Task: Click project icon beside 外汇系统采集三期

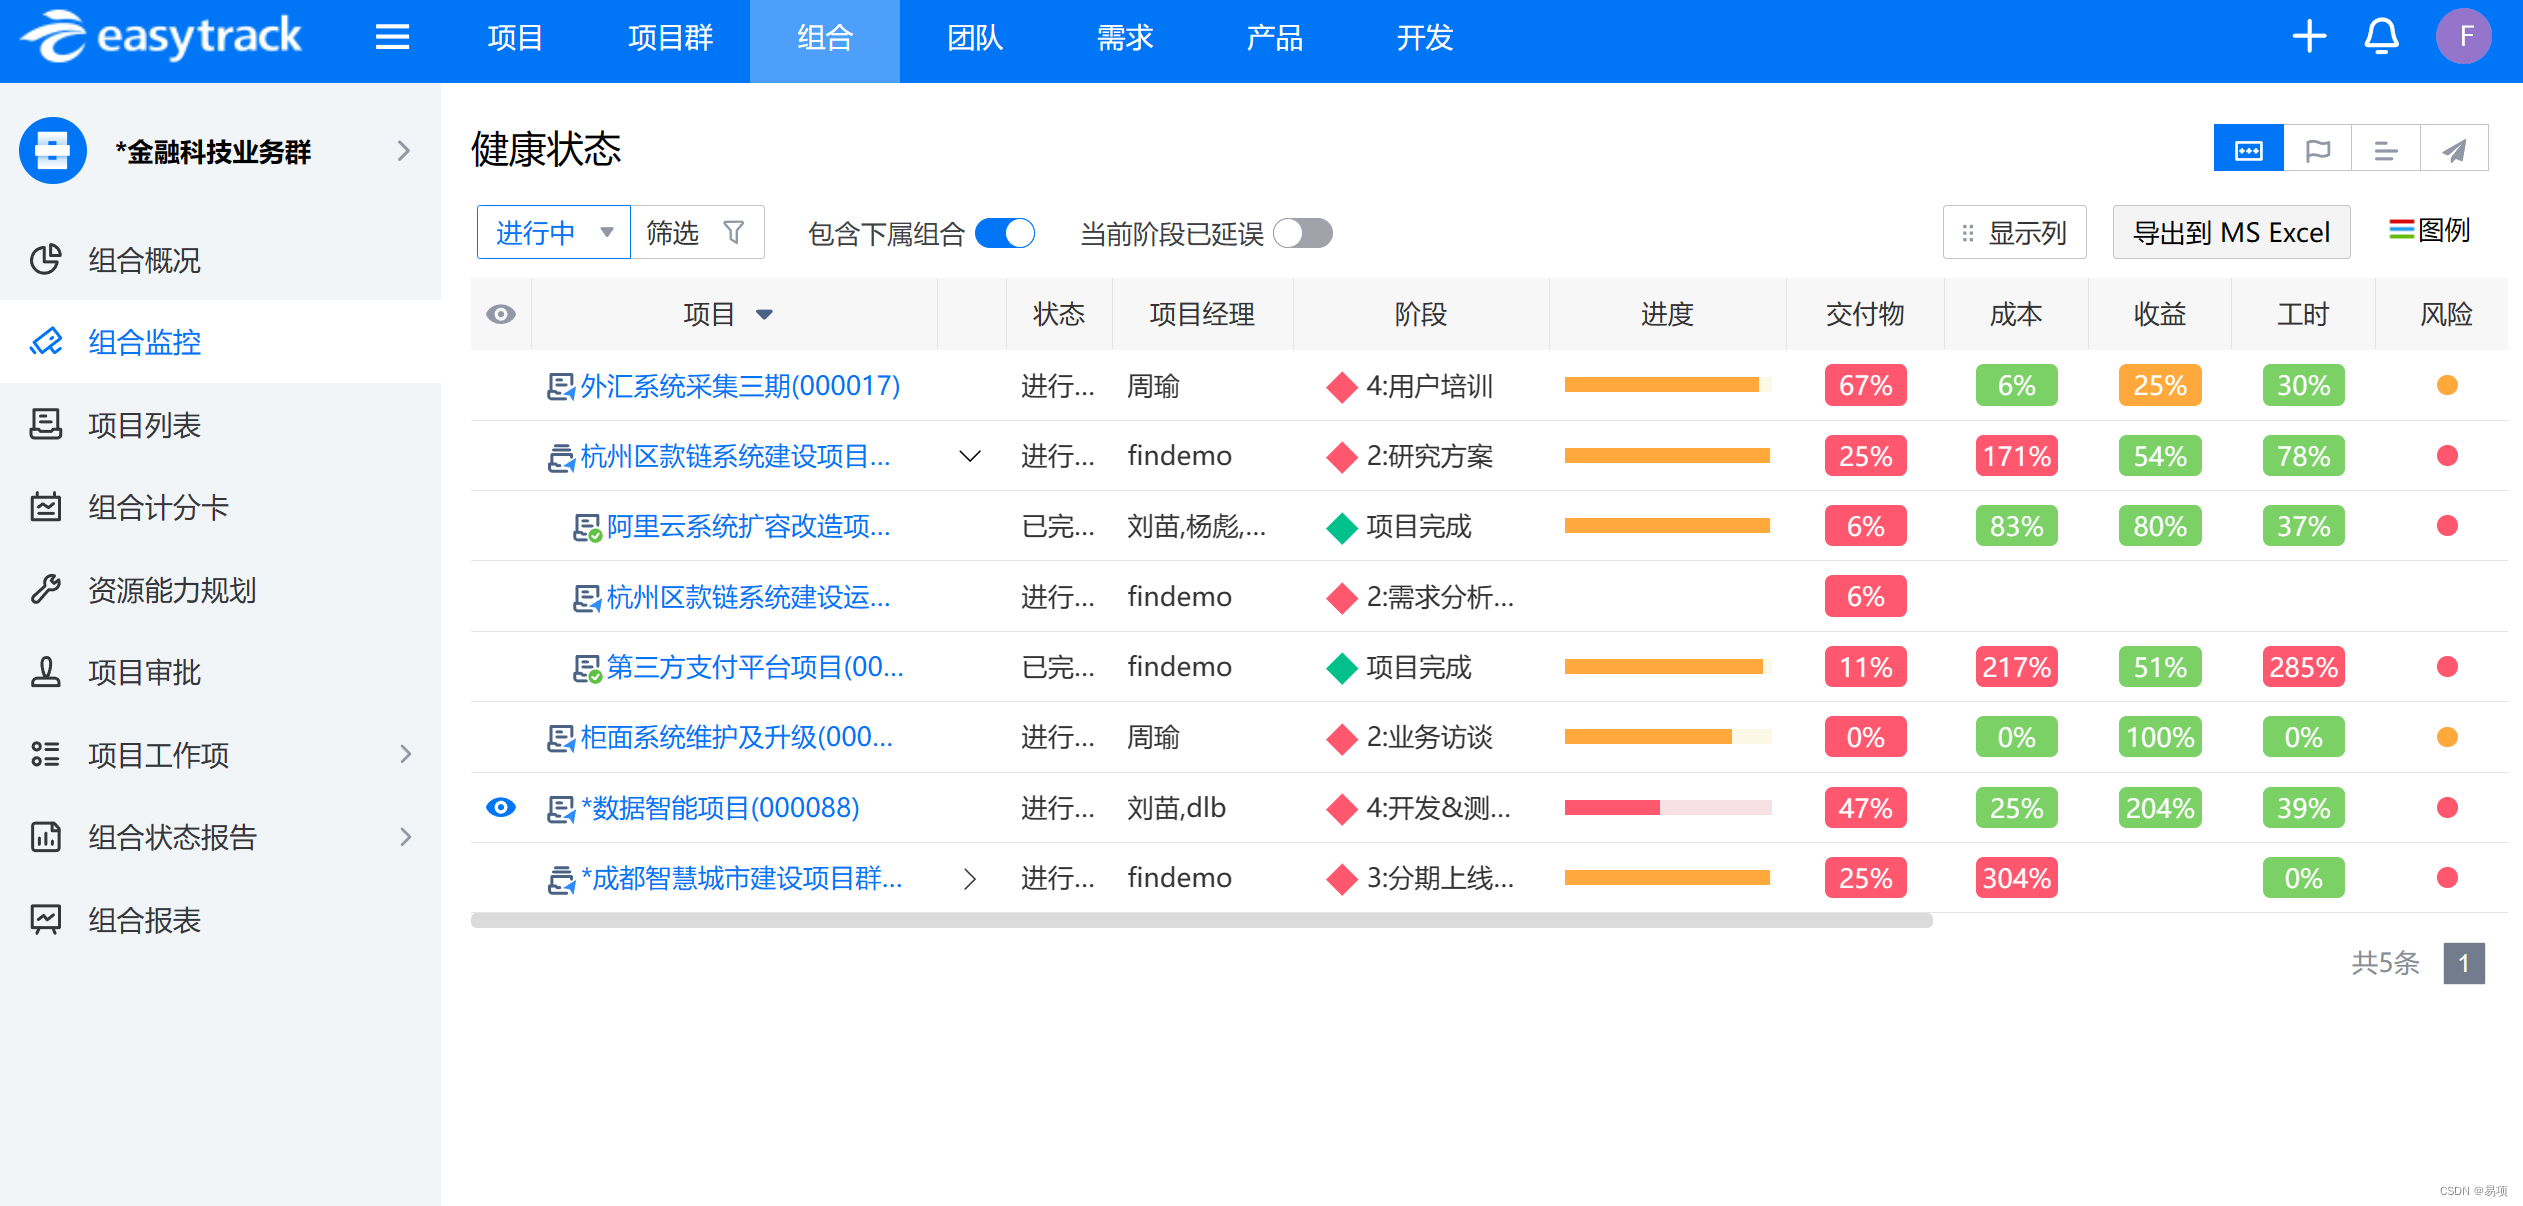Action: tap(561, 386)
